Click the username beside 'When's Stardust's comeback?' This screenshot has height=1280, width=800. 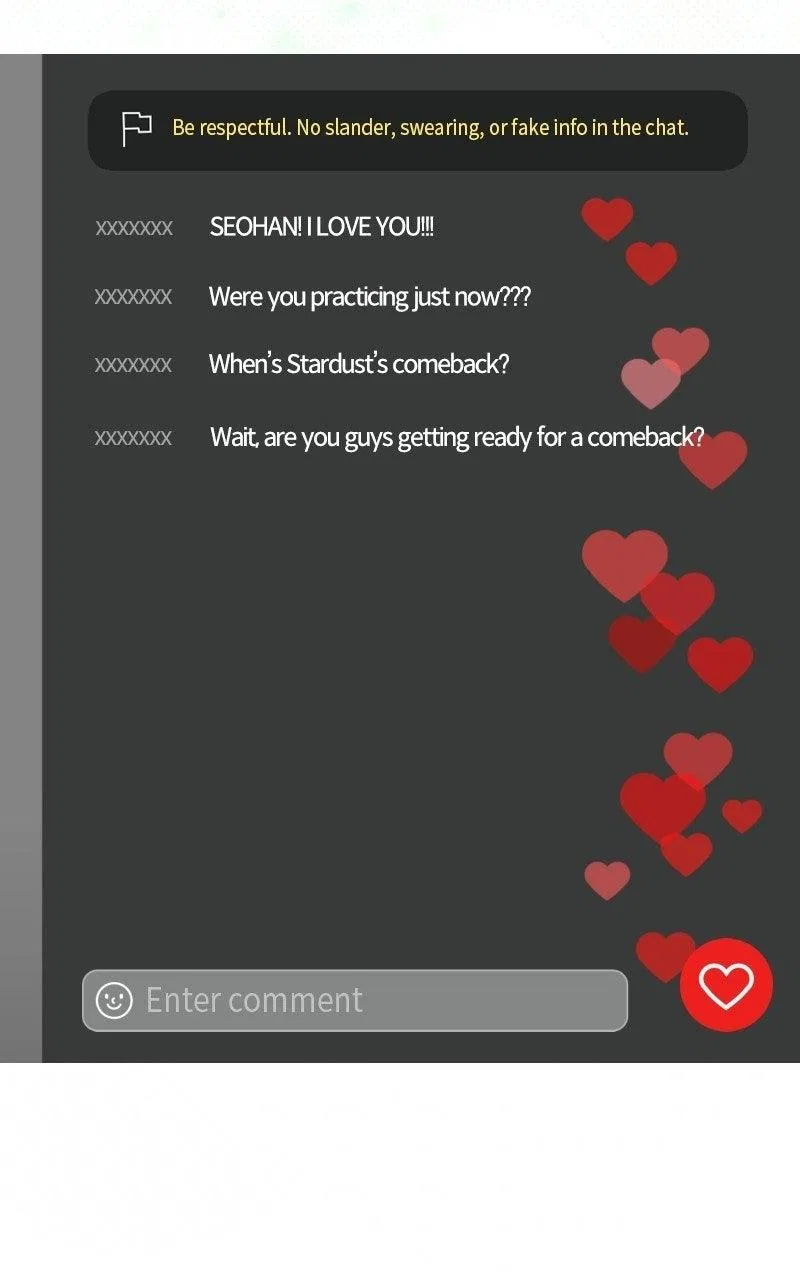click(x=133, y=365)
